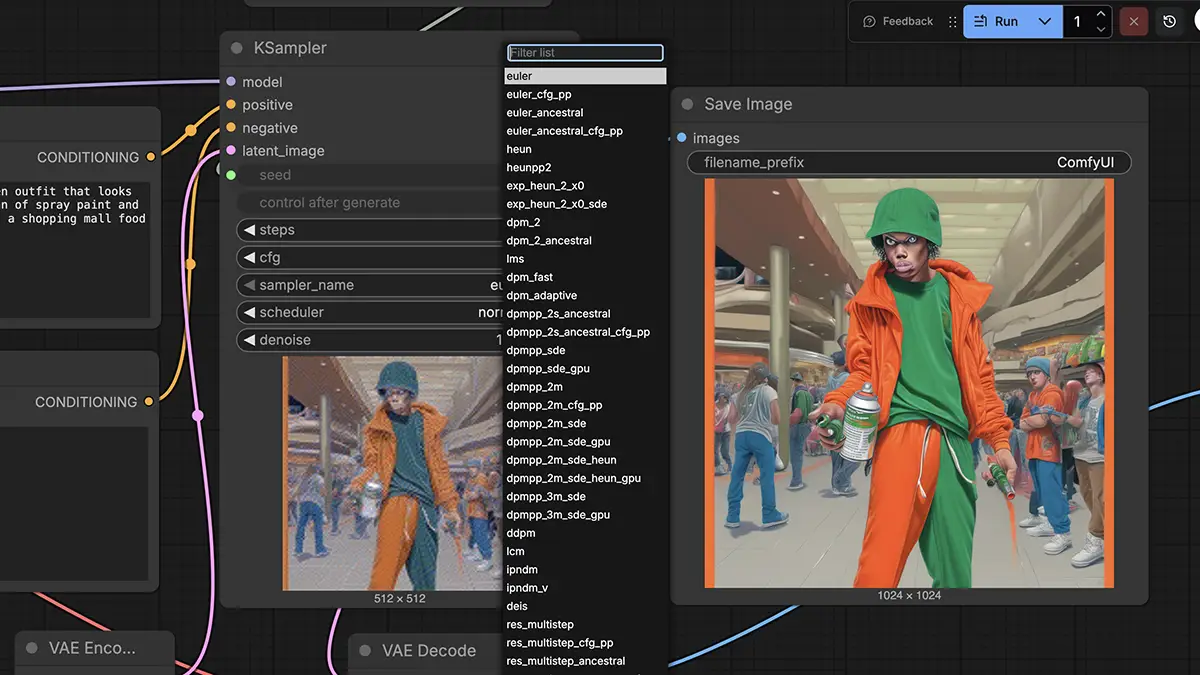This screenshot has width=1200, height=675.
Task: Collapse the KSampler node via title dot
Action: pyautogui.click(x=237, y=48)
